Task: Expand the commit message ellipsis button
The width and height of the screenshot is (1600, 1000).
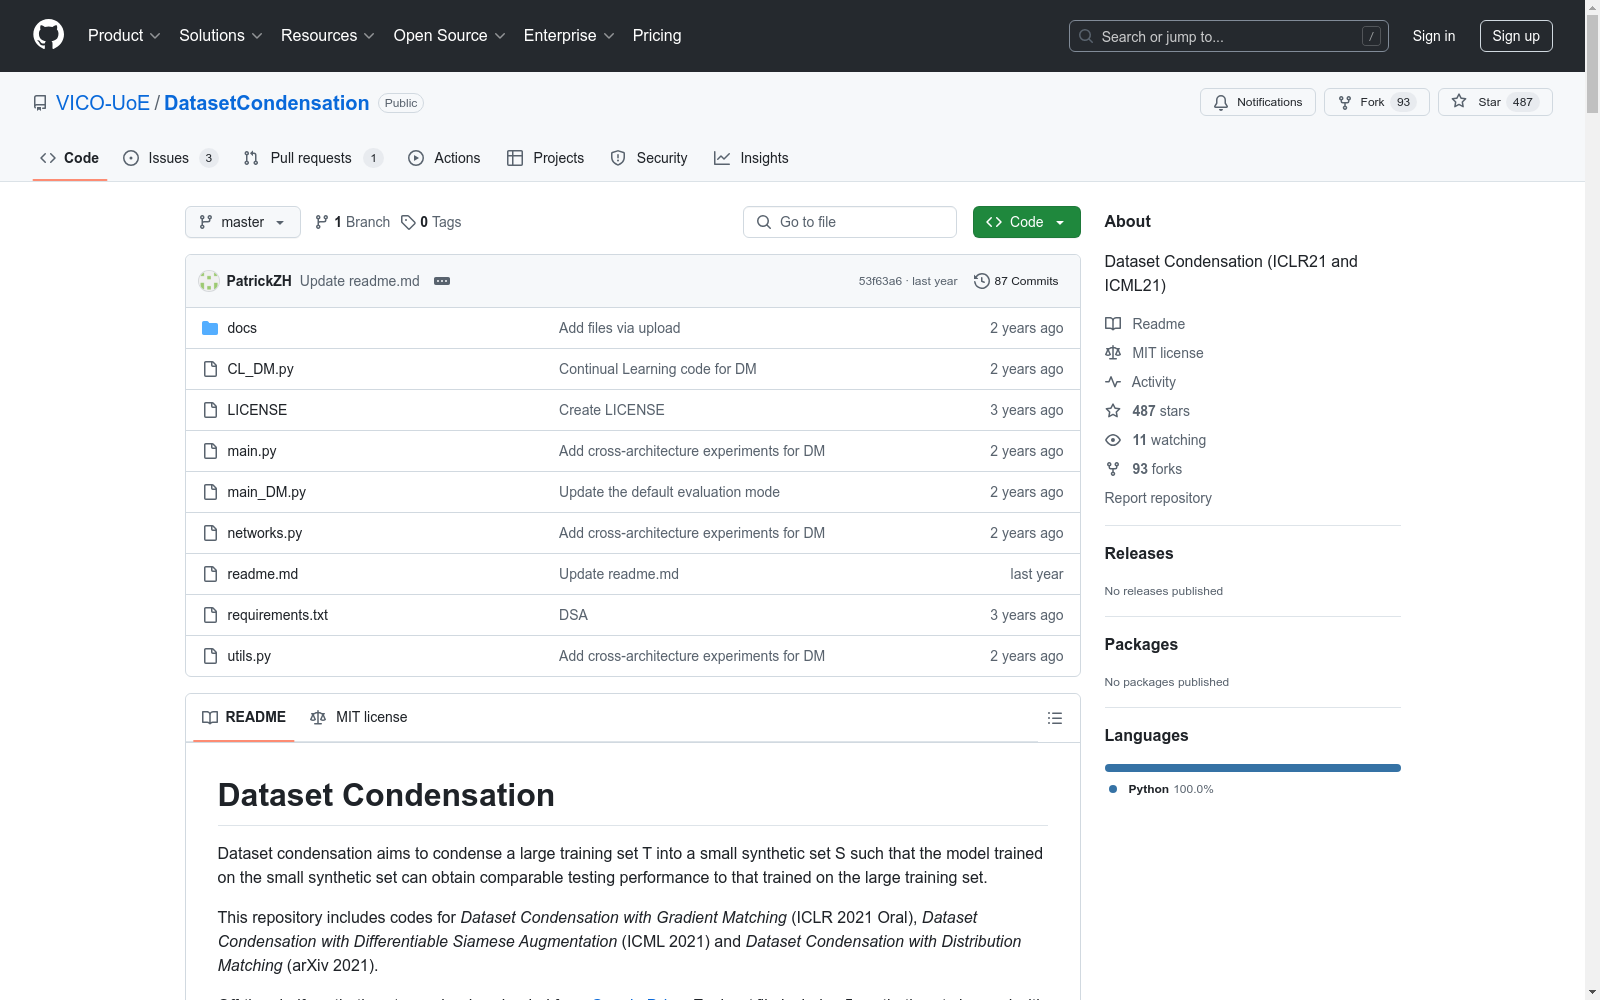Action: point(442,281)
